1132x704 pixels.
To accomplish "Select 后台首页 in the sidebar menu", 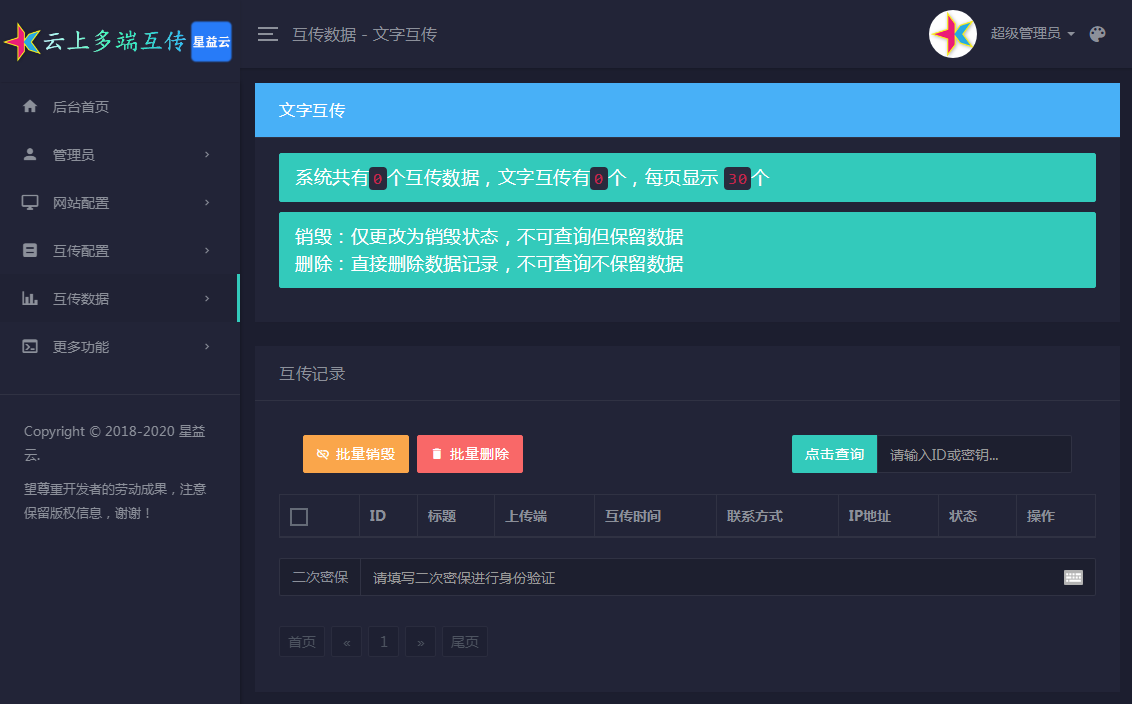I will pos(82,106).
